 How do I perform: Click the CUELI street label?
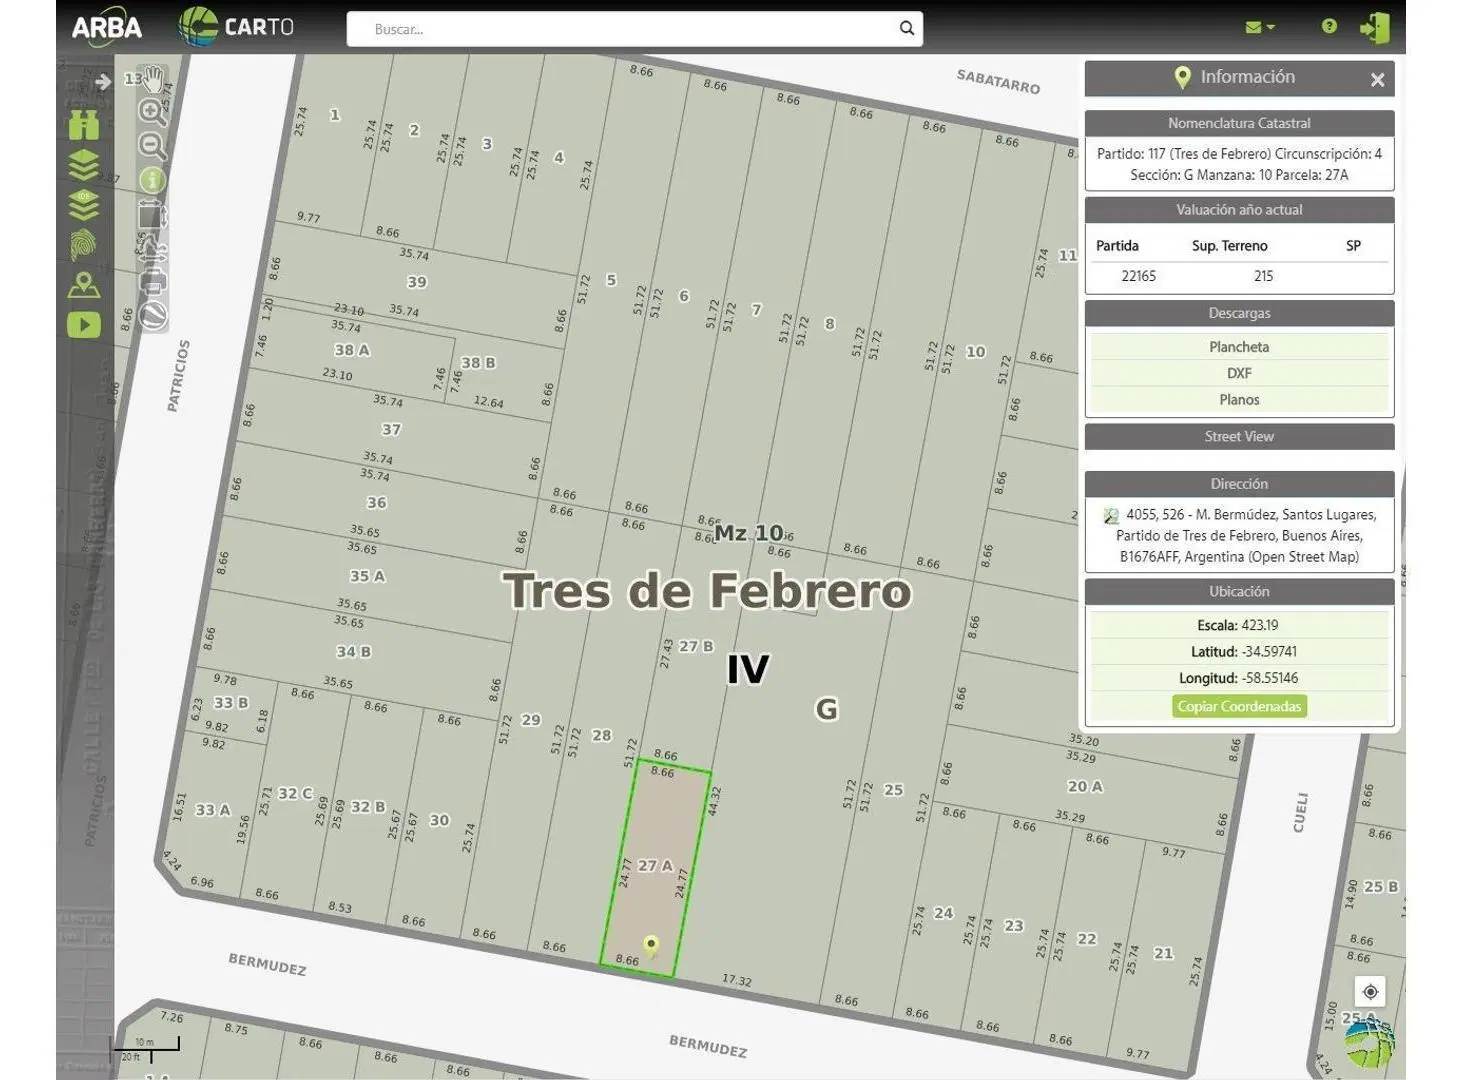pyautogui.click(x=1300, y=812)
